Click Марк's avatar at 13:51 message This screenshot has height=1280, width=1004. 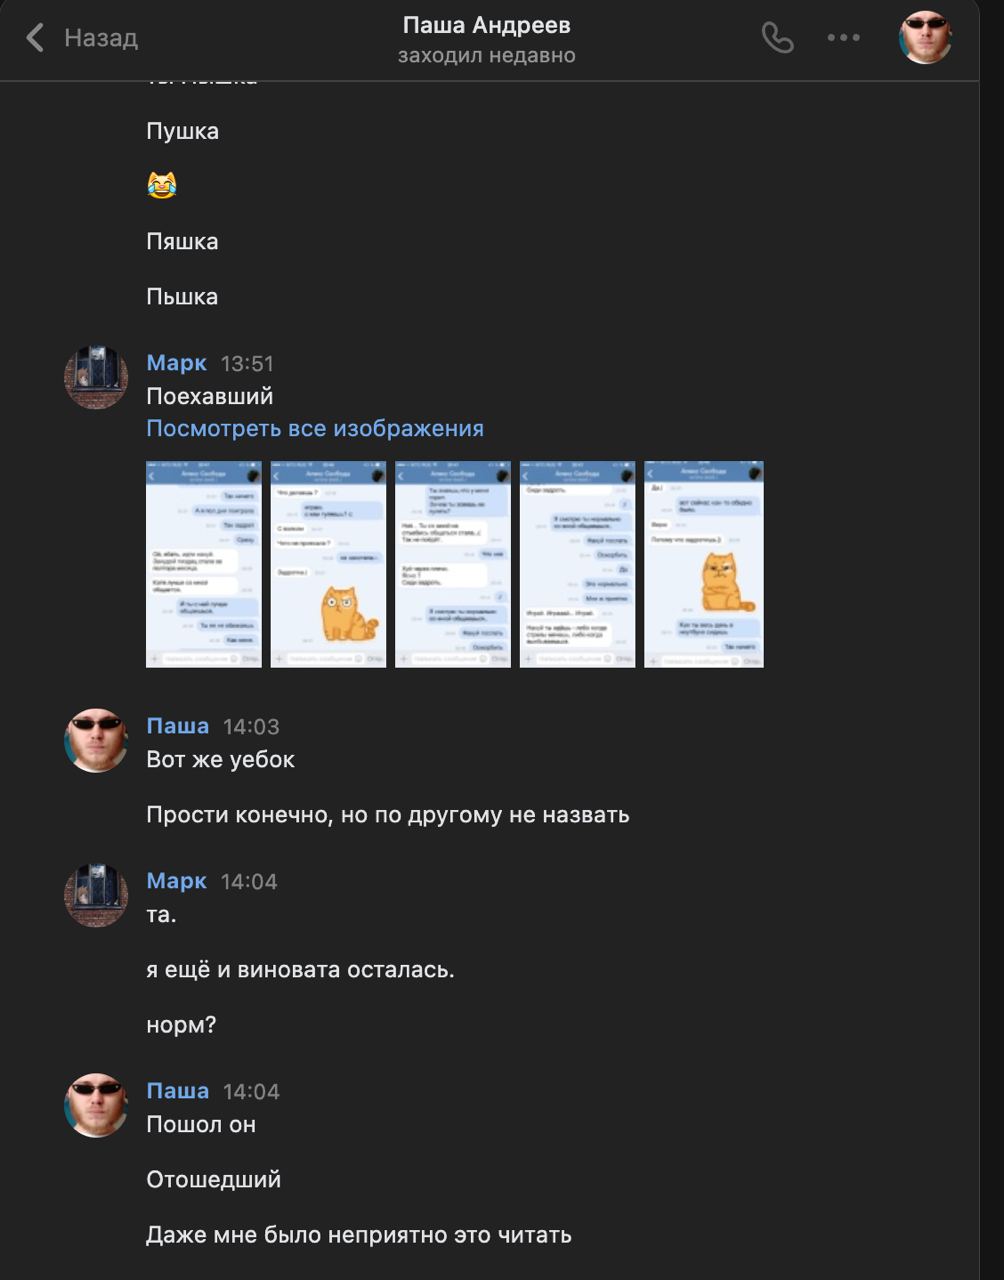[x=96, y=377]
